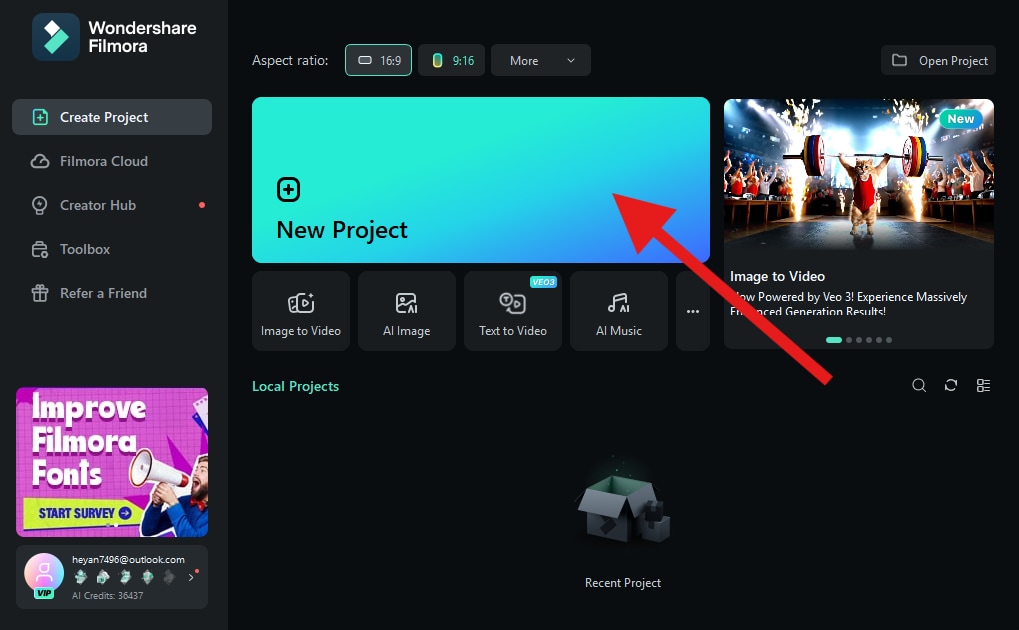Show more AI tools via ellipsis
Viewport: 1019px width, 630px height.
[693, 311]
